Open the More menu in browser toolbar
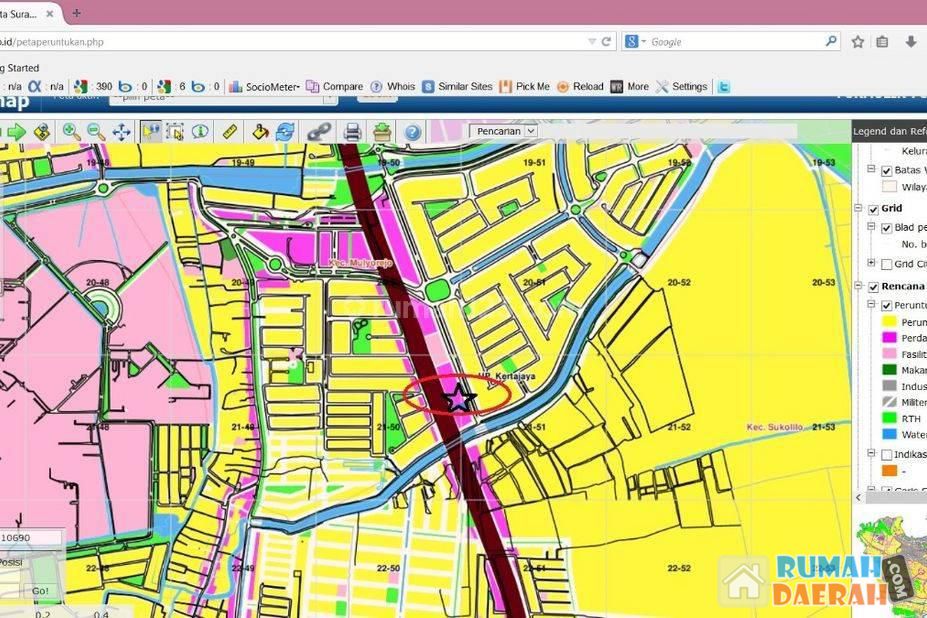The image size is (927, 618). coord(630,87)
